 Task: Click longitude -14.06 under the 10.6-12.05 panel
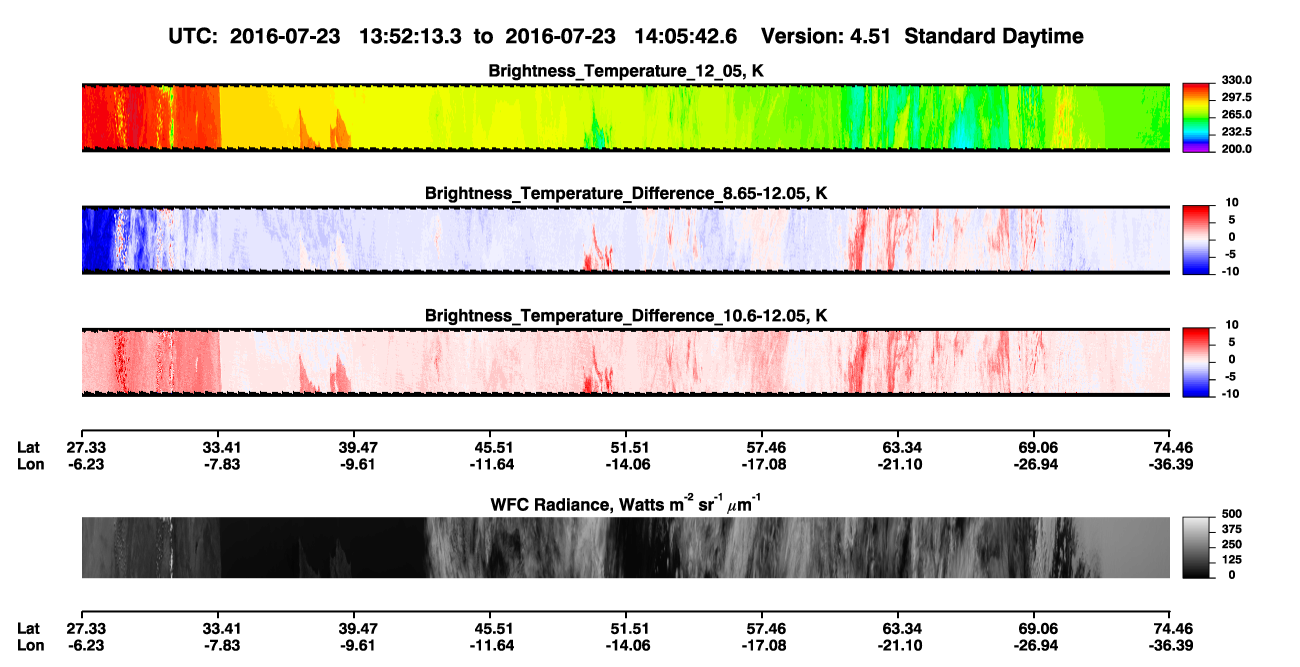[x=628, y=464]
